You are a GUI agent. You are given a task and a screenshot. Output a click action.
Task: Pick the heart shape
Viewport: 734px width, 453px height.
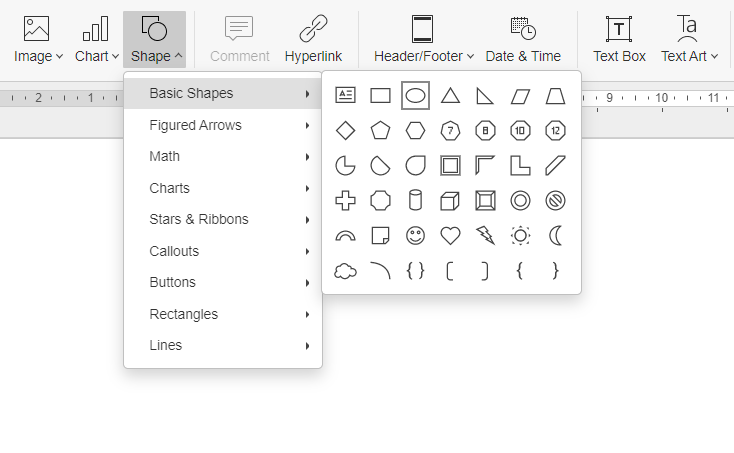[450, 236]
